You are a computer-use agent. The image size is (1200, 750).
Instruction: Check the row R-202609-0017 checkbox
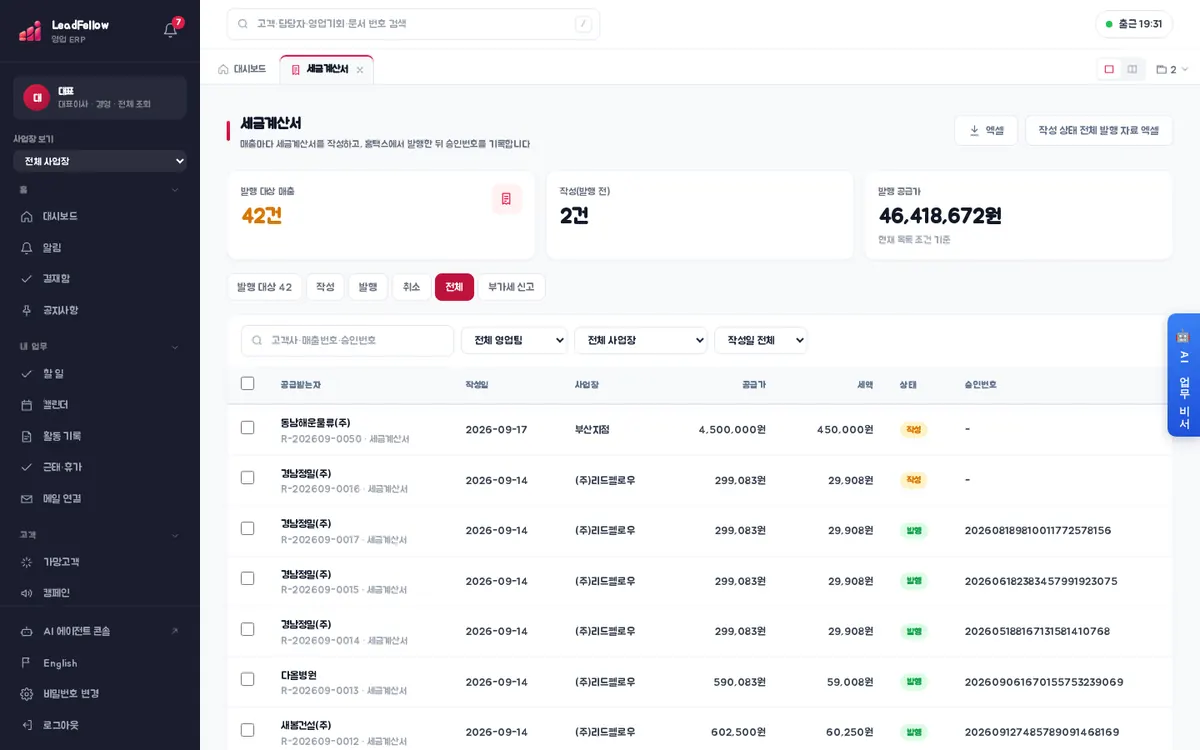click(247, 528)
